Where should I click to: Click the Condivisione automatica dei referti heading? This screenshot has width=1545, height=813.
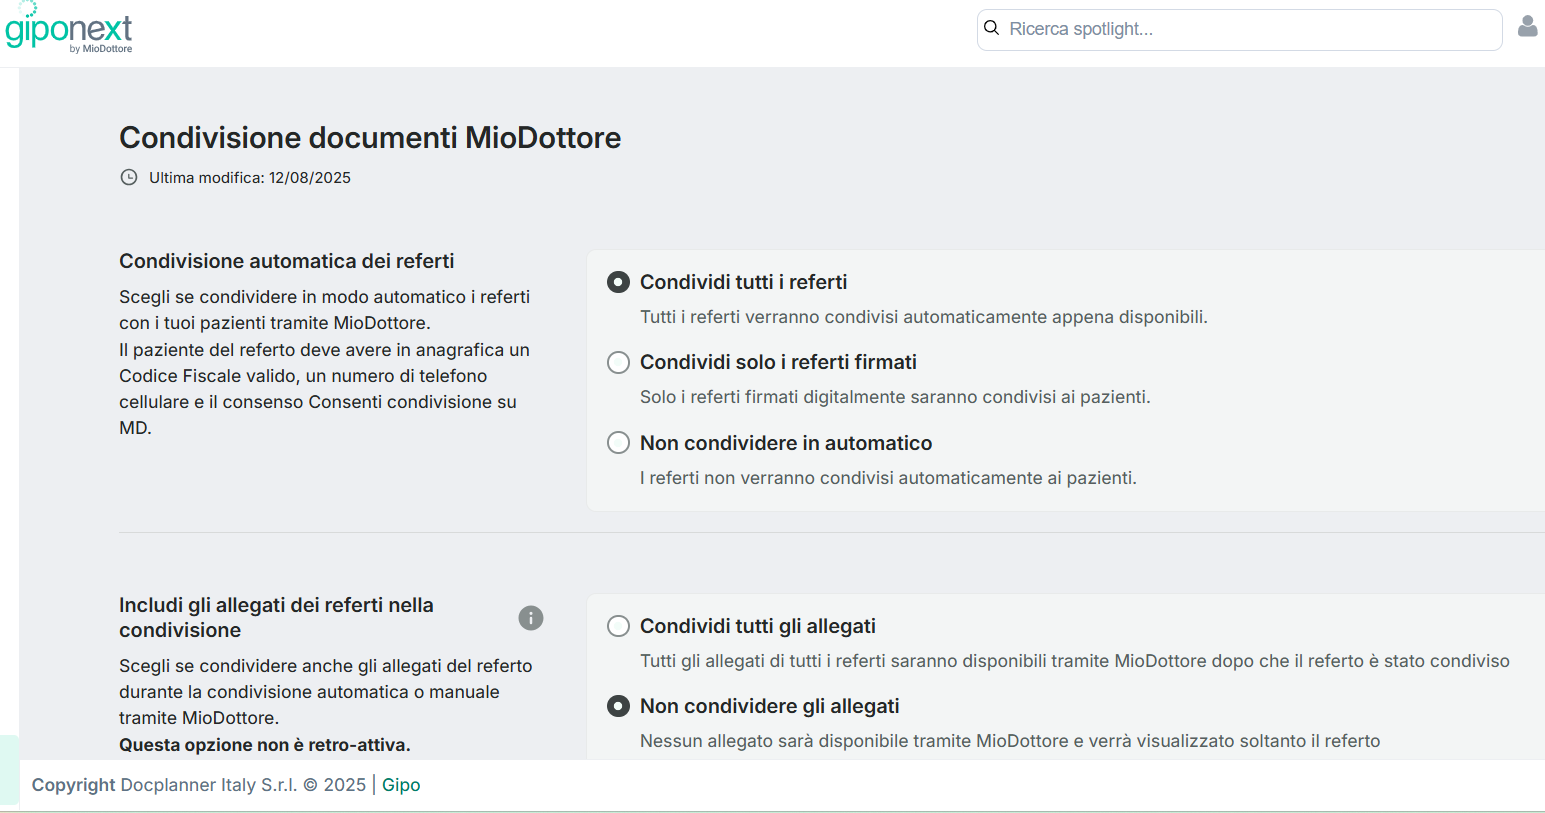click(x=287, y=261)
